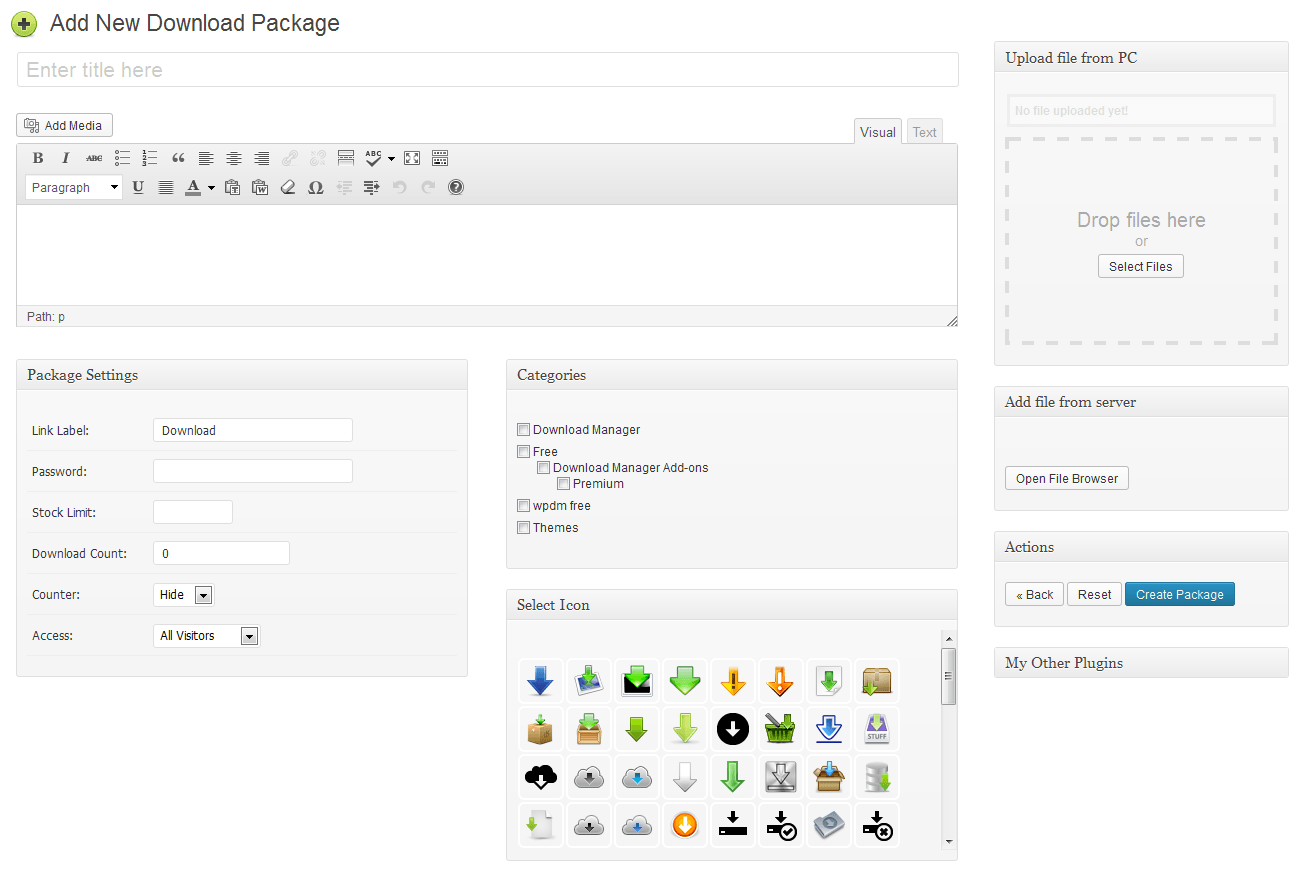Click the icon list scrollbar thumb

coord(949,676)
